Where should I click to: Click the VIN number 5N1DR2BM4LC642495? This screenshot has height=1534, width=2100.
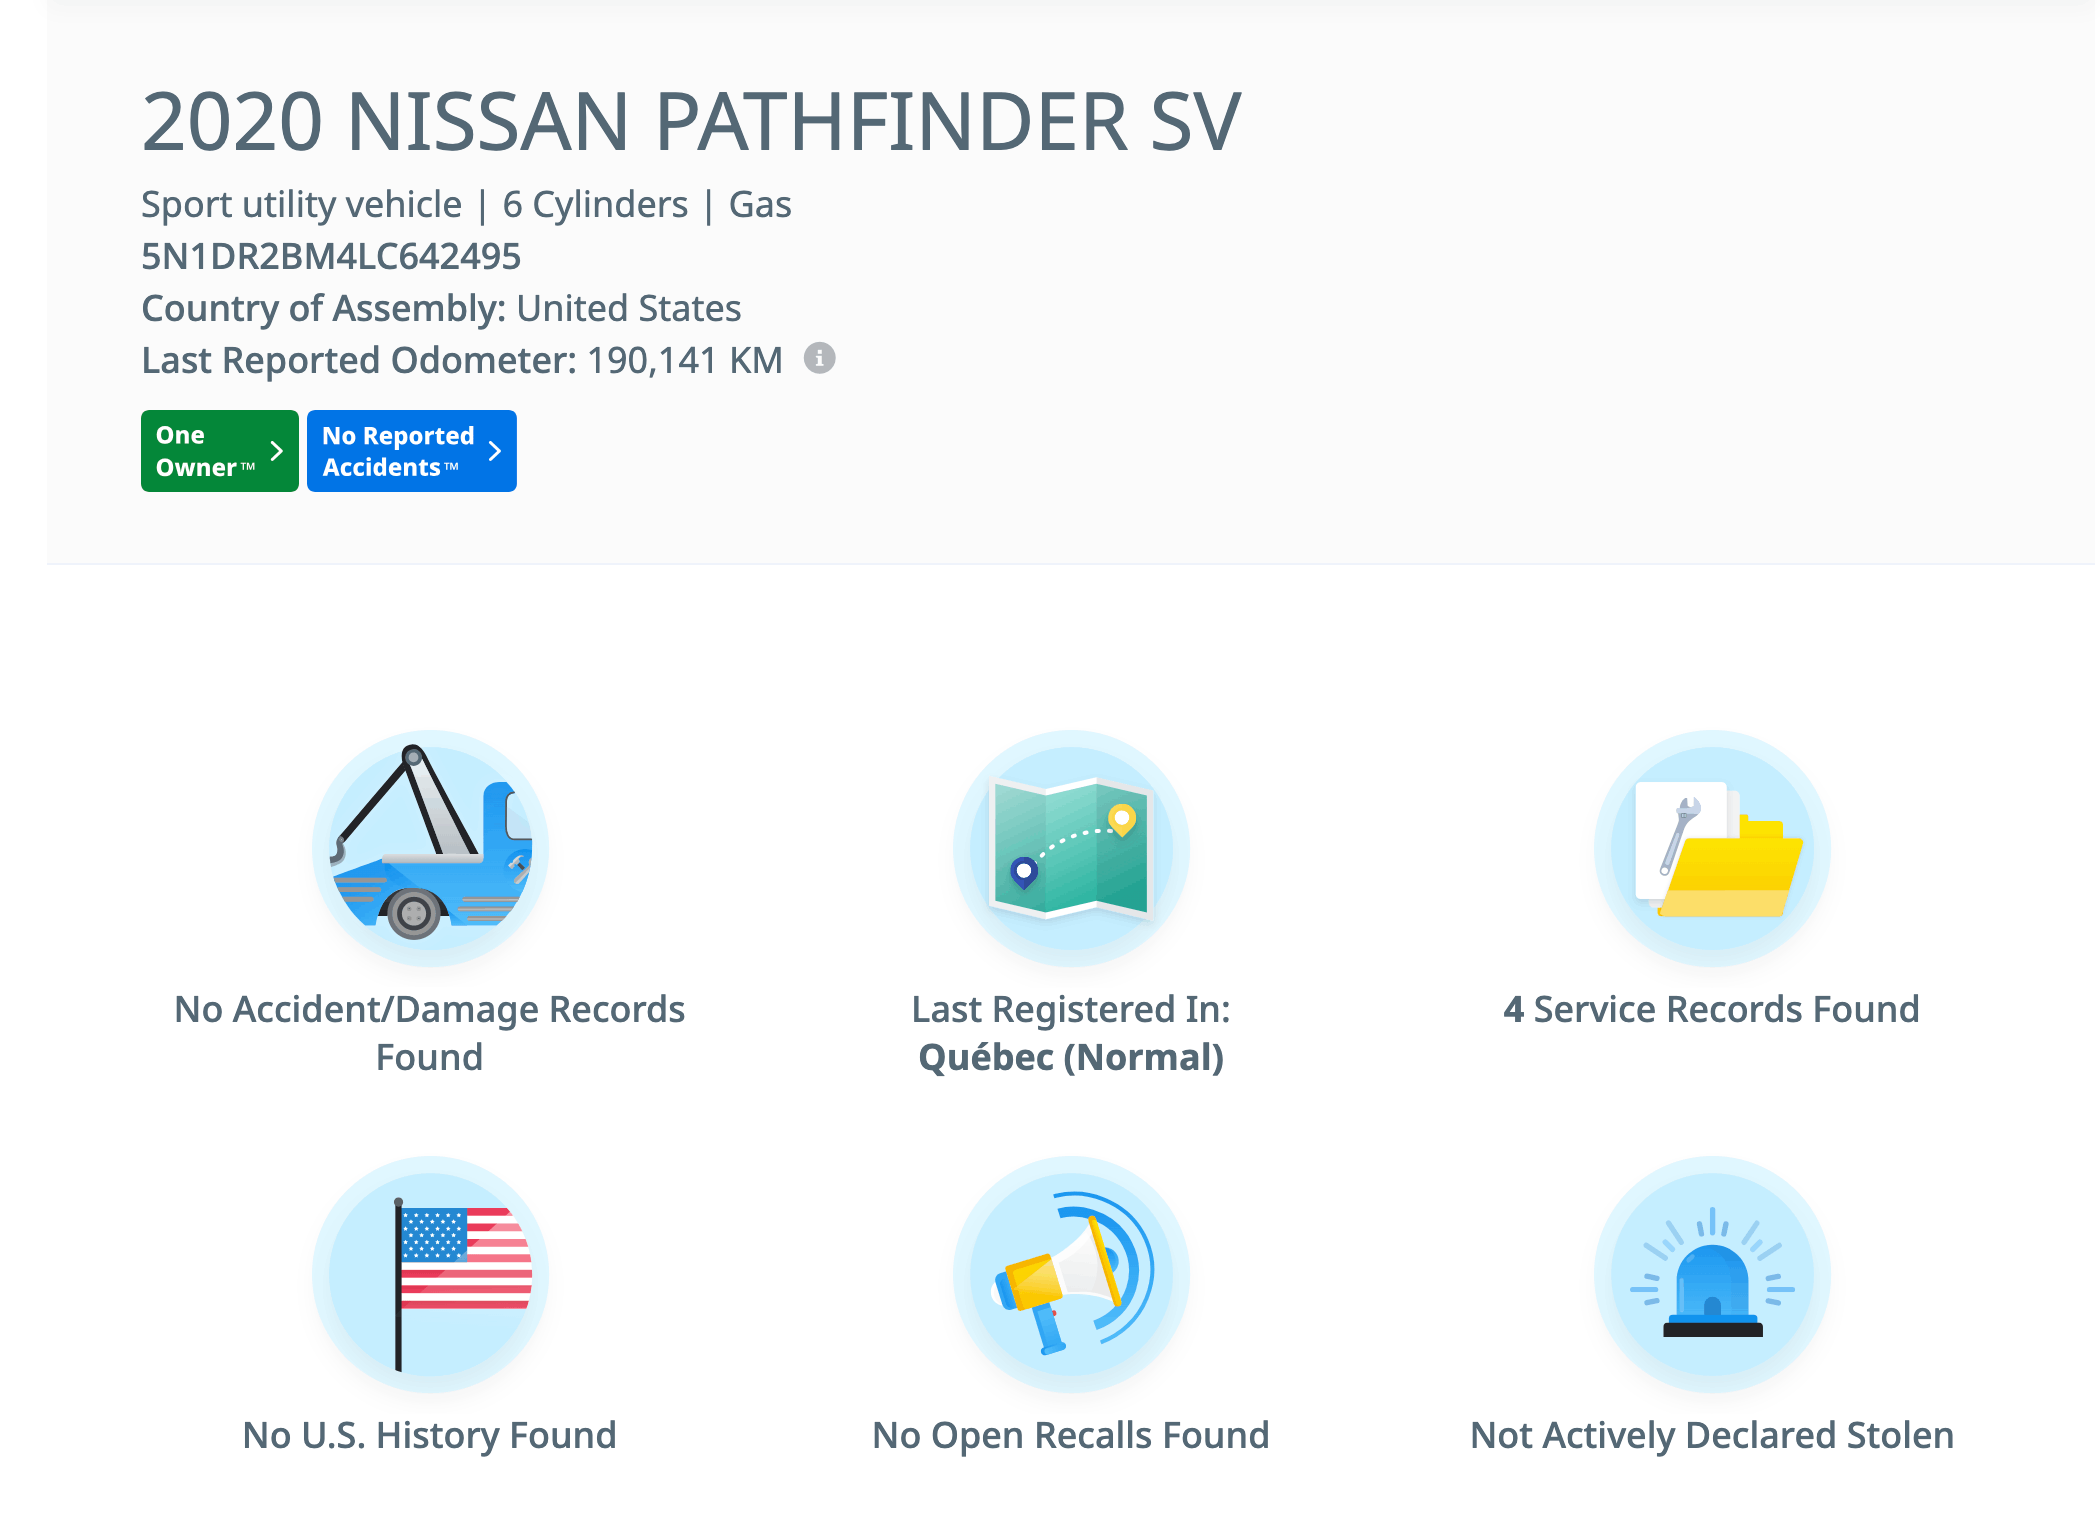(331, 256)
